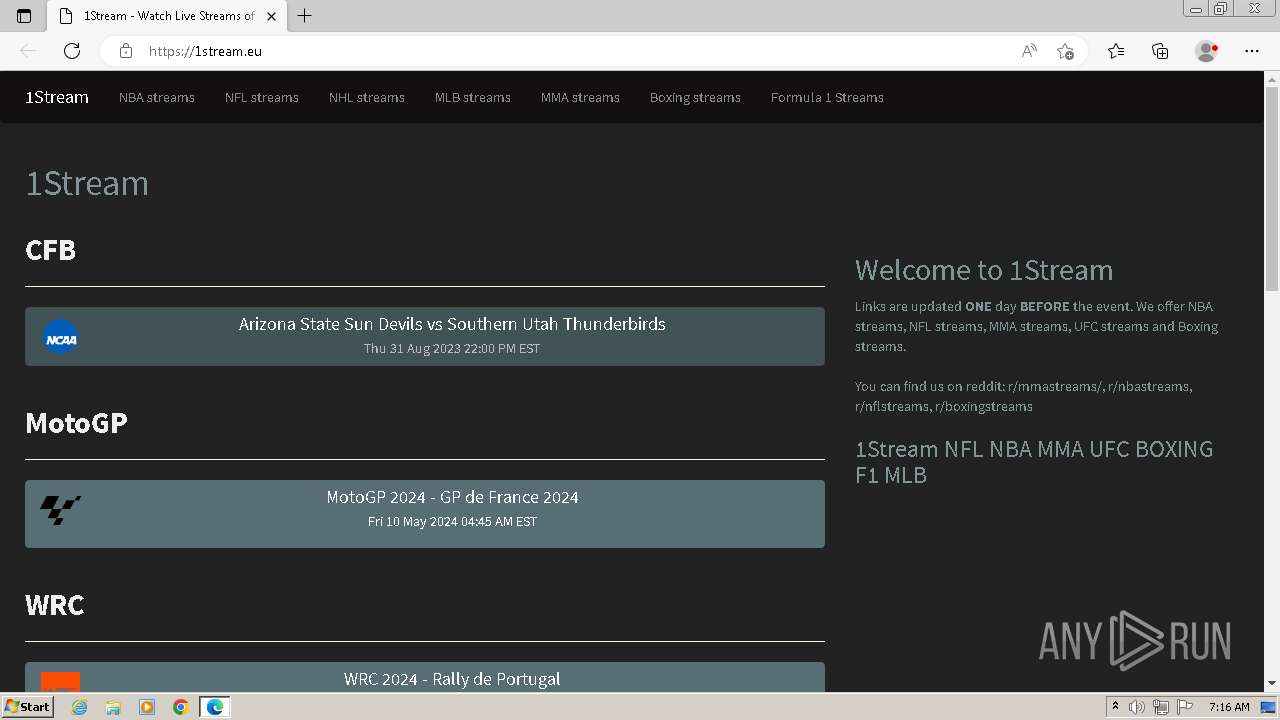Click the NCAA logo icon
1280x720 pixels.
click(61, 337)
